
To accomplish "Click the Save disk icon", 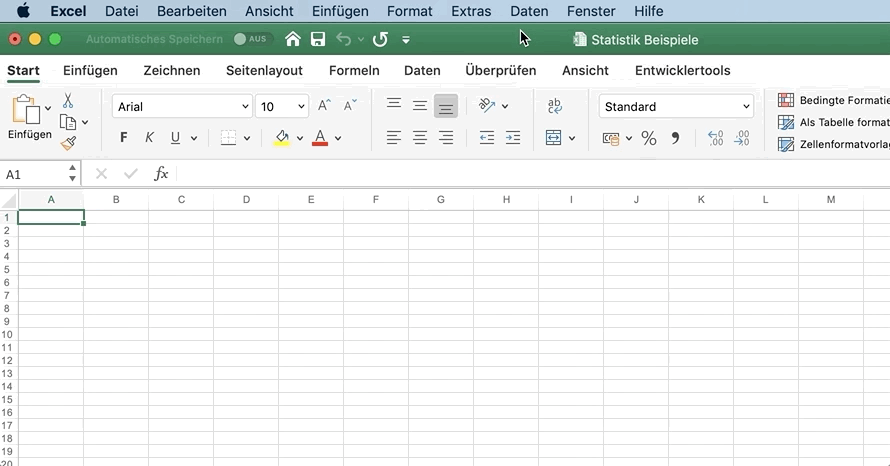I will pyautogui.click(x=318, y=39).
